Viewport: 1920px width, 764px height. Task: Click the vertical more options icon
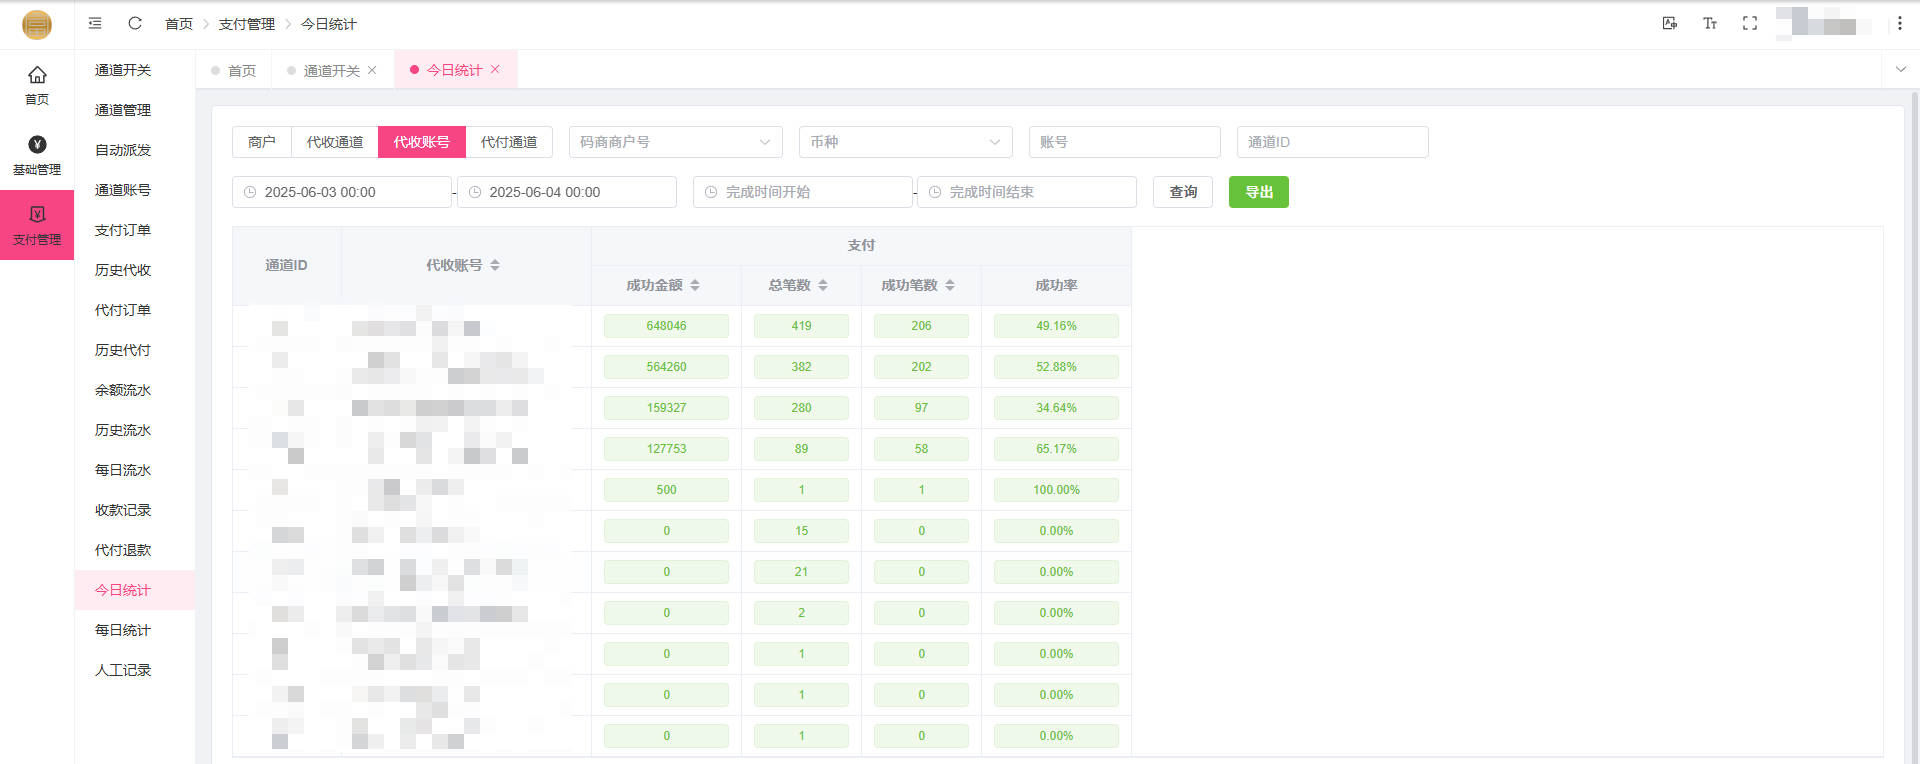pyautogui.click(x=1899, y=23)
